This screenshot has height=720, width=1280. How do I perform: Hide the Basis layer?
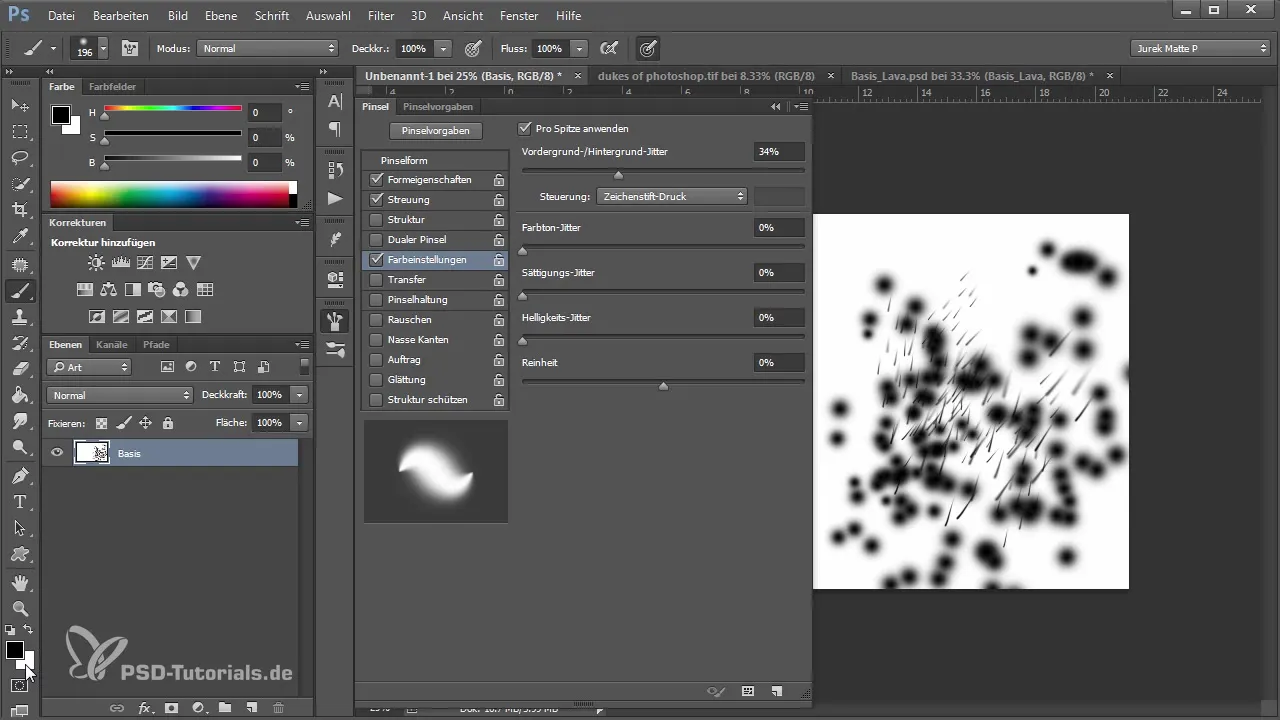[x=57, y=453]
